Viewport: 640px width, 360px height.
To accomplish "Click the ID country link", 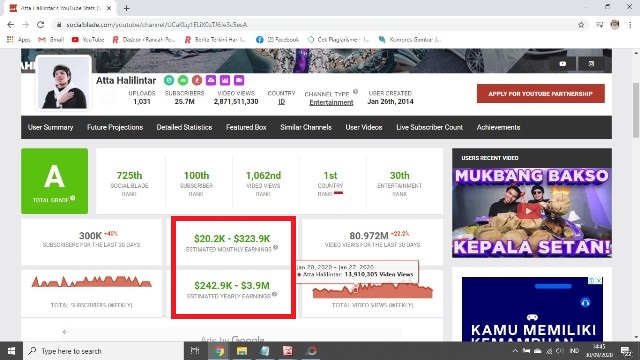I will tap(281, 102).
